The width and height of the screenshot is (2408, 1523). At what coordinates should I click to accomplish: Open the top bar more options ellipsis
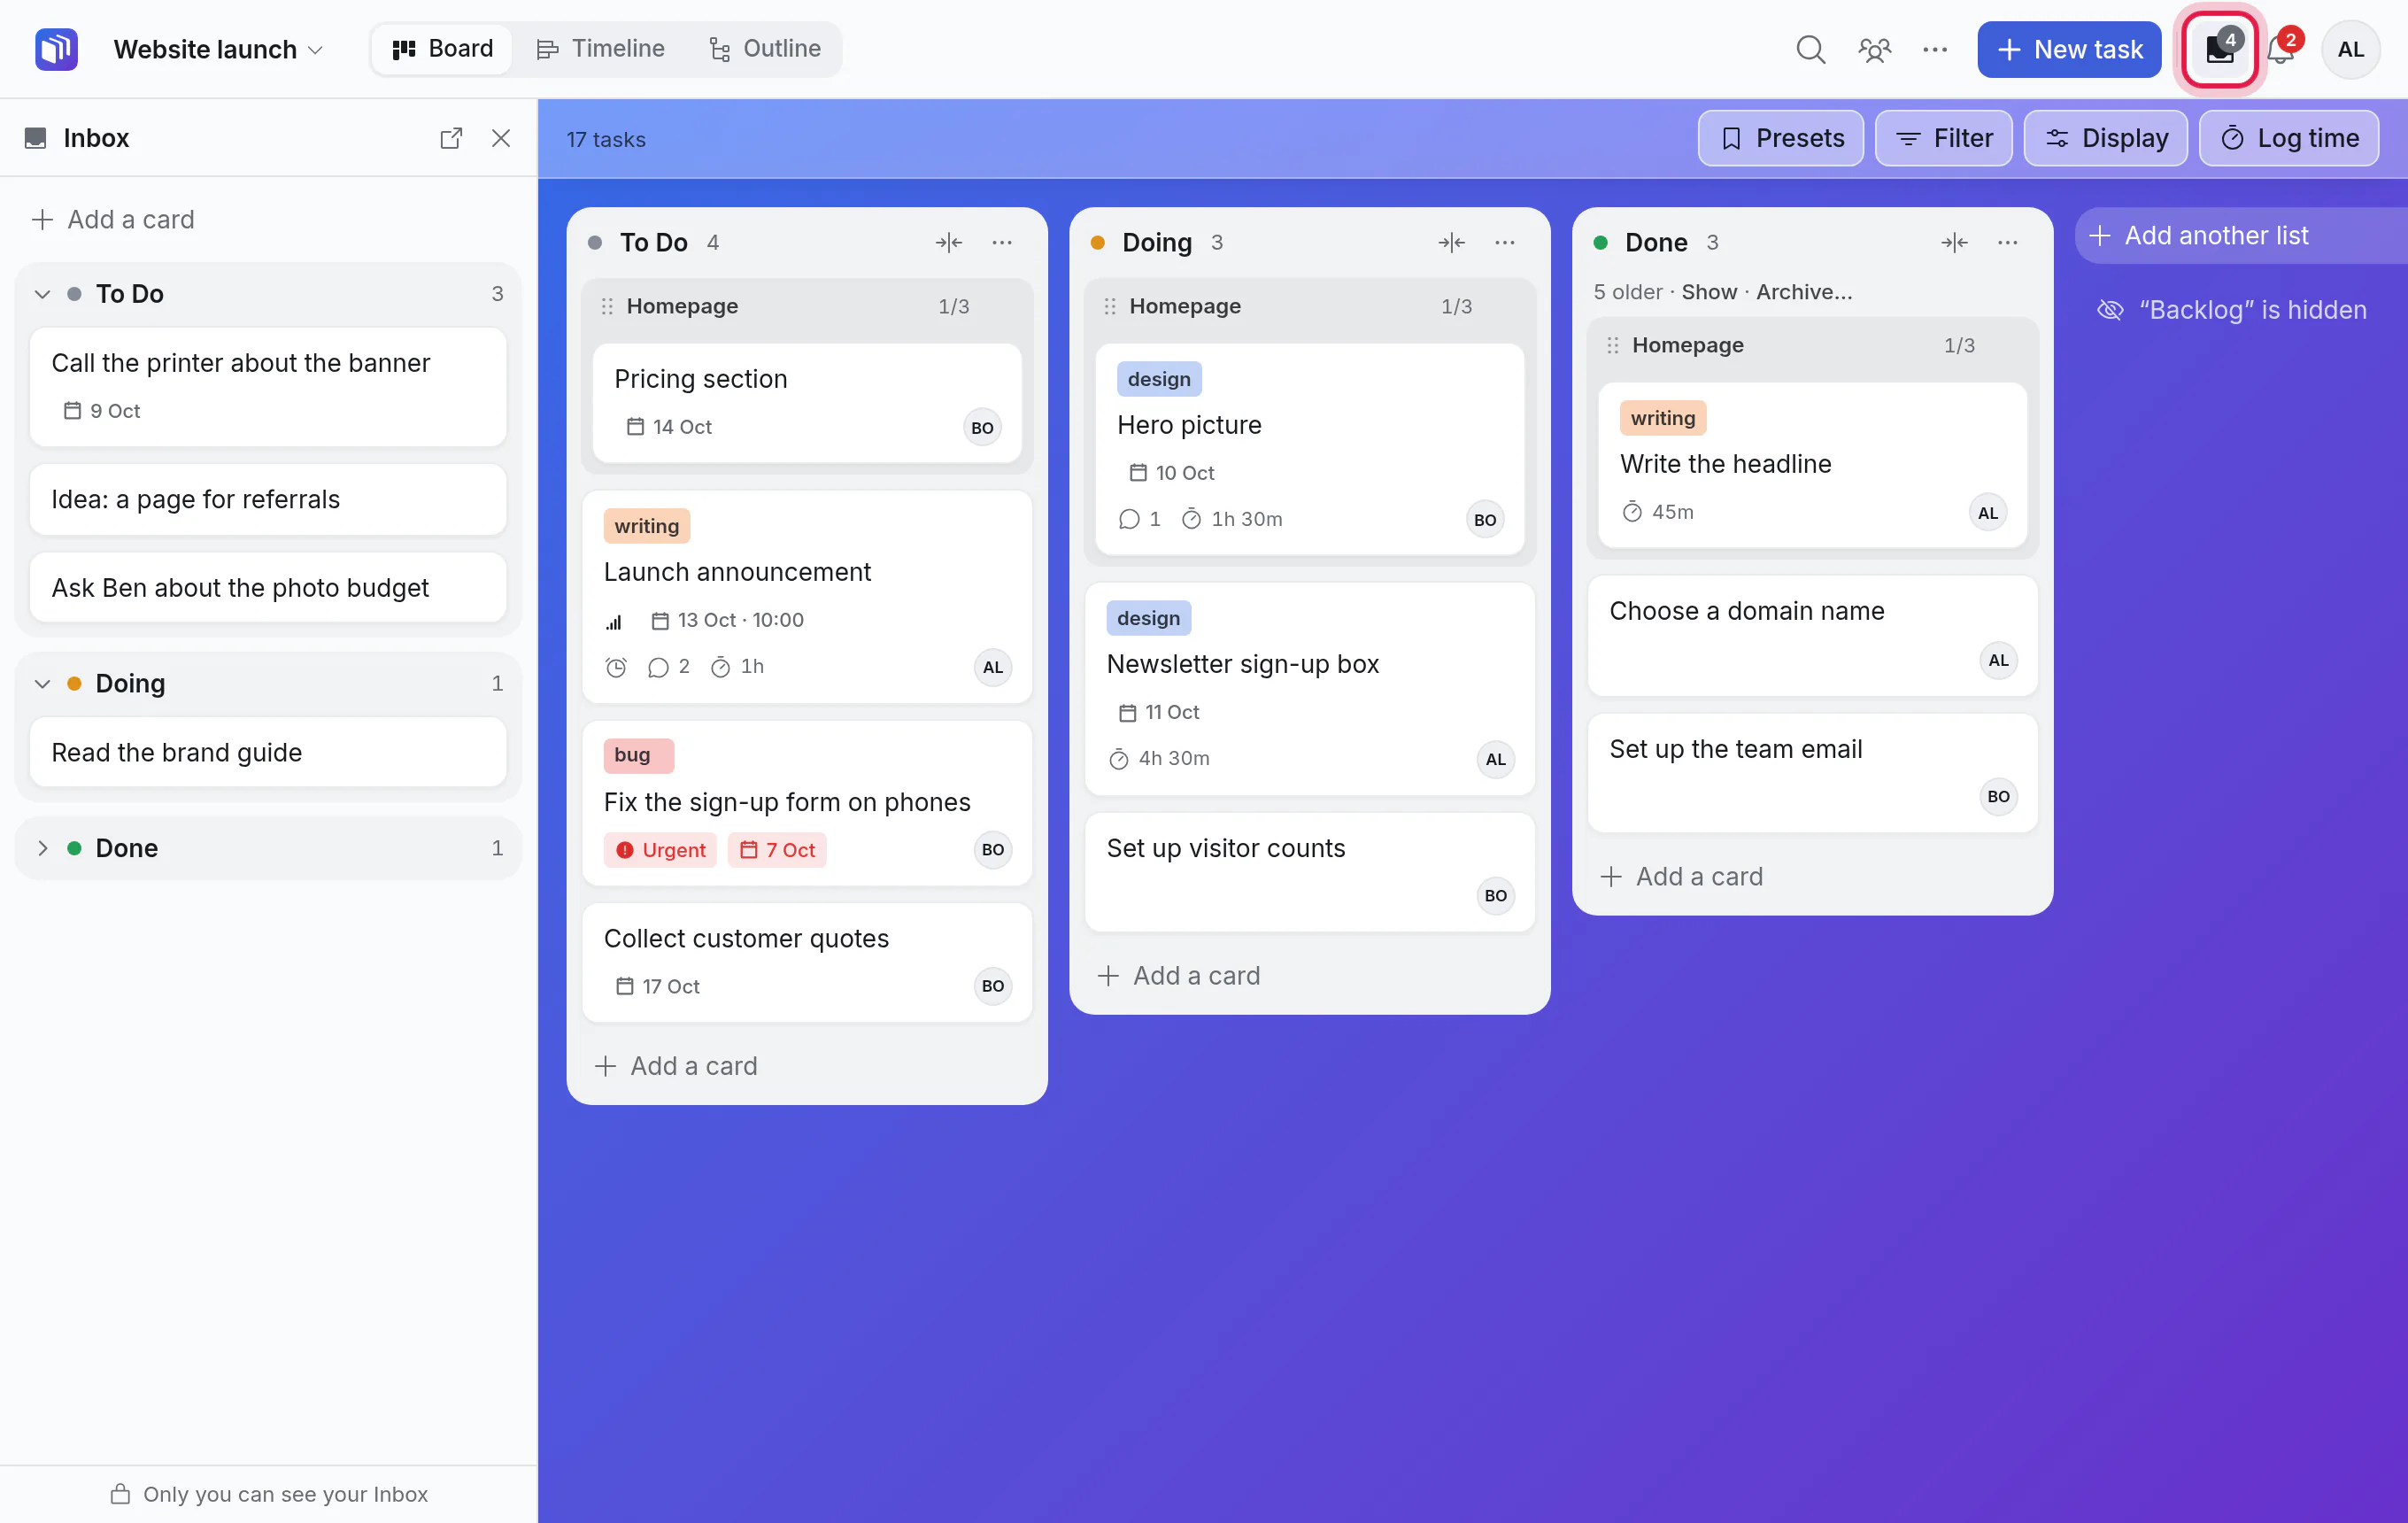[1935, 49]
